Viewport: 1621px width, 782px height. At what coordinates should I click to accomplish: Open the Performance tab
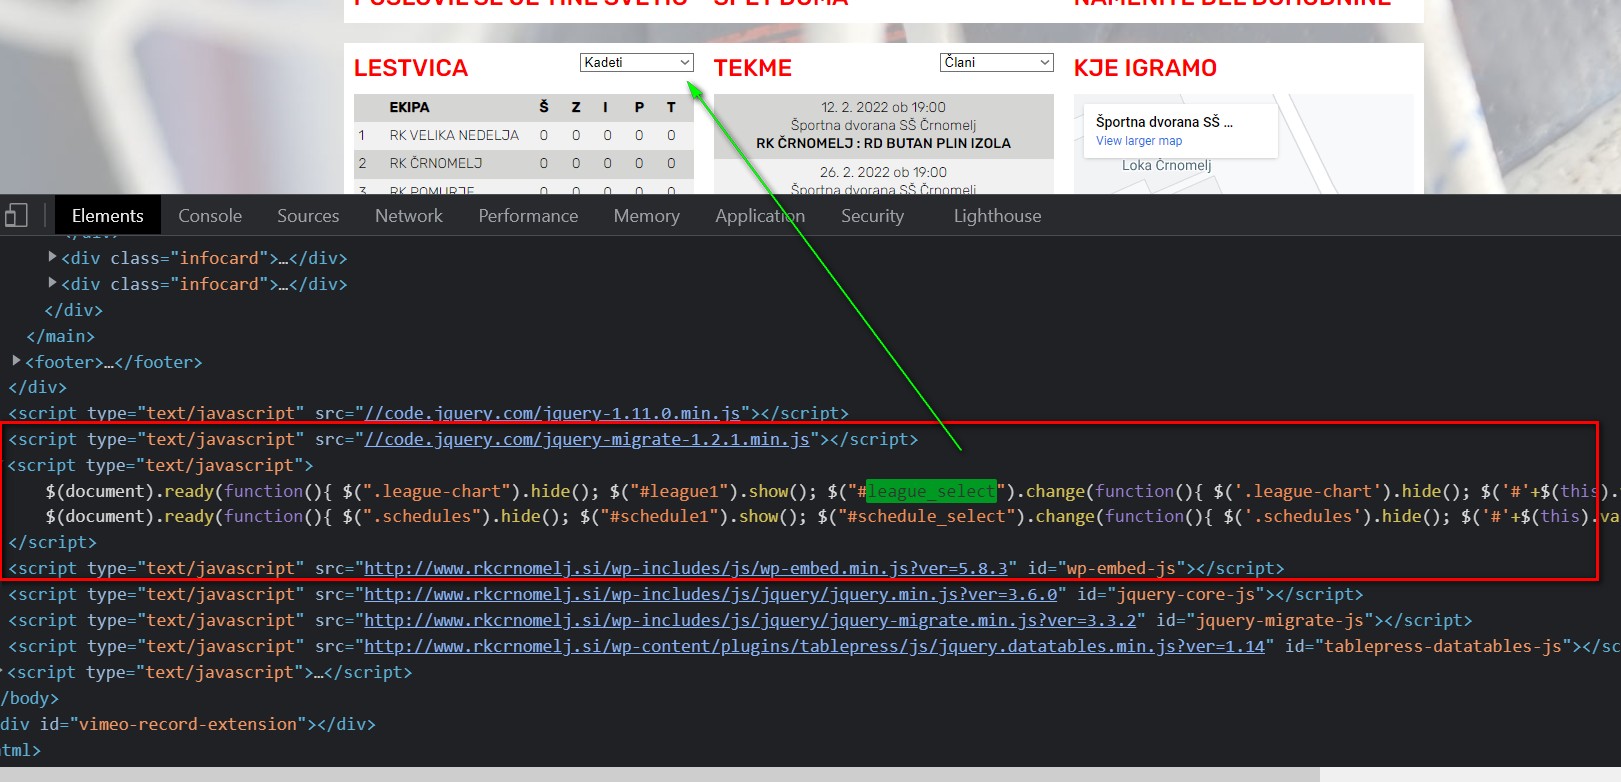click(528, 215)
